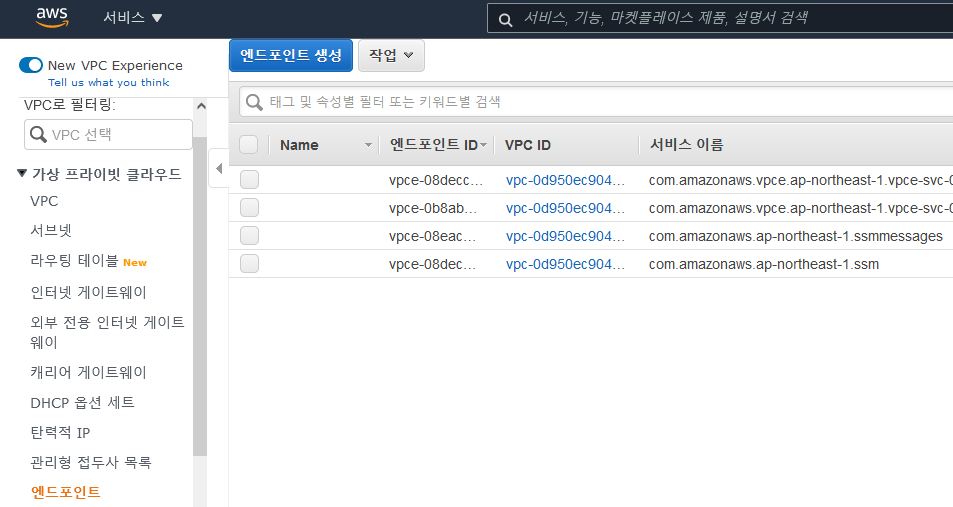953x507 pixels.
Task: Open 서브넷 in the sidebar
Action: 51,231
